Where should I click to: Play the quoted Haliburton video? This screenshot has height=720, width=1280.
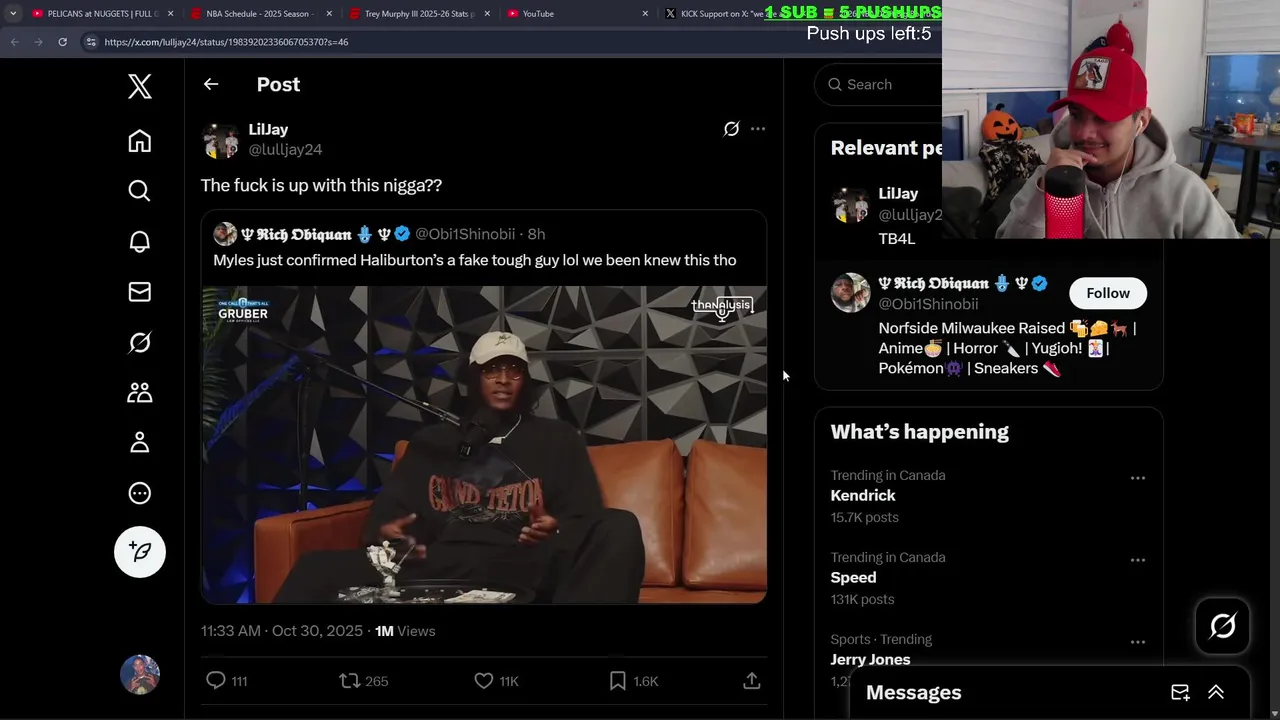click(x=484, y=445)
